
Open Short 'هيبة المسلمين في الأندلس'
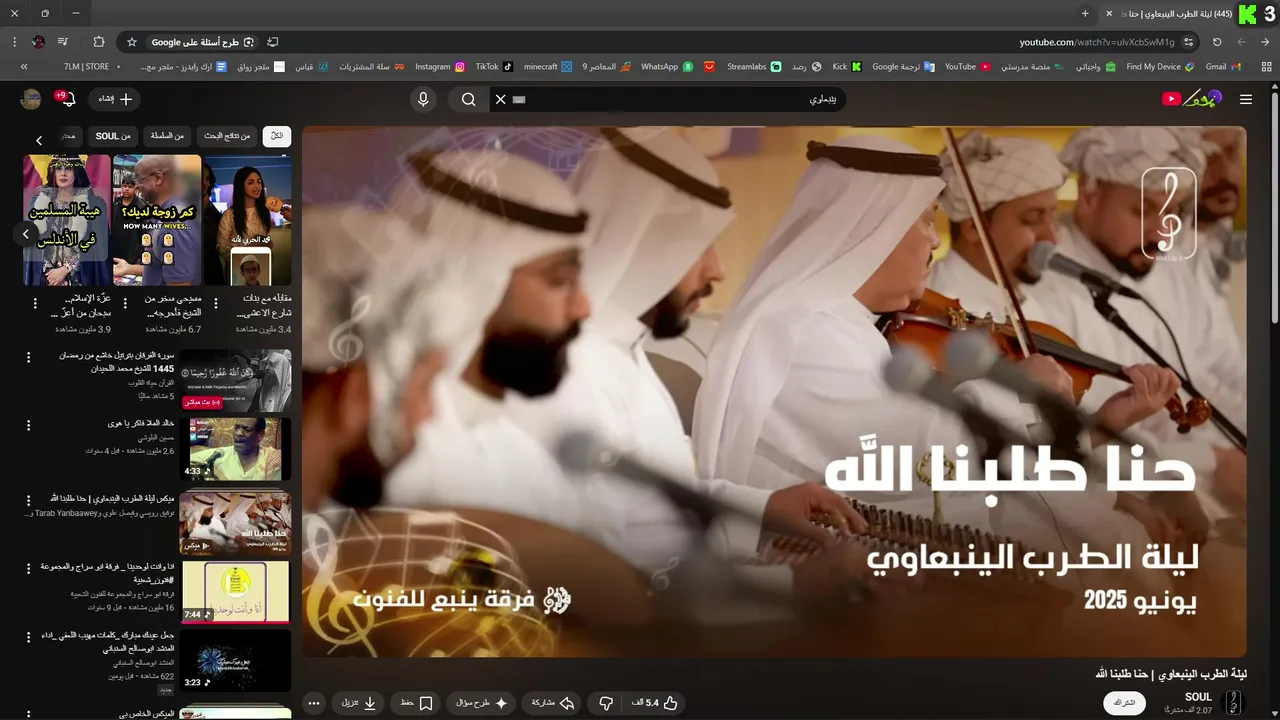67,220
